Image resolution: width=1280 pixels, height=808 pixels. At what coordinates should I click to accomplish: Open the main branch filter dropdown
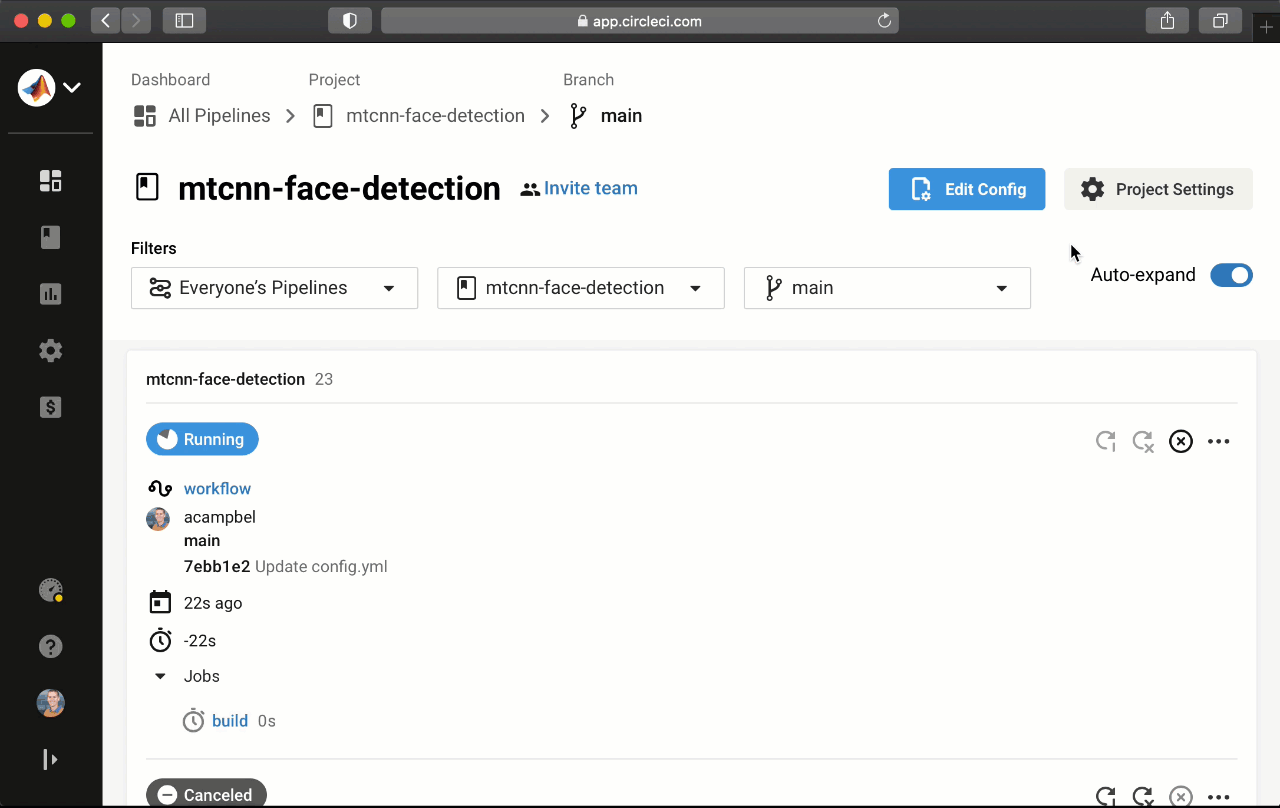pos(887,288)
